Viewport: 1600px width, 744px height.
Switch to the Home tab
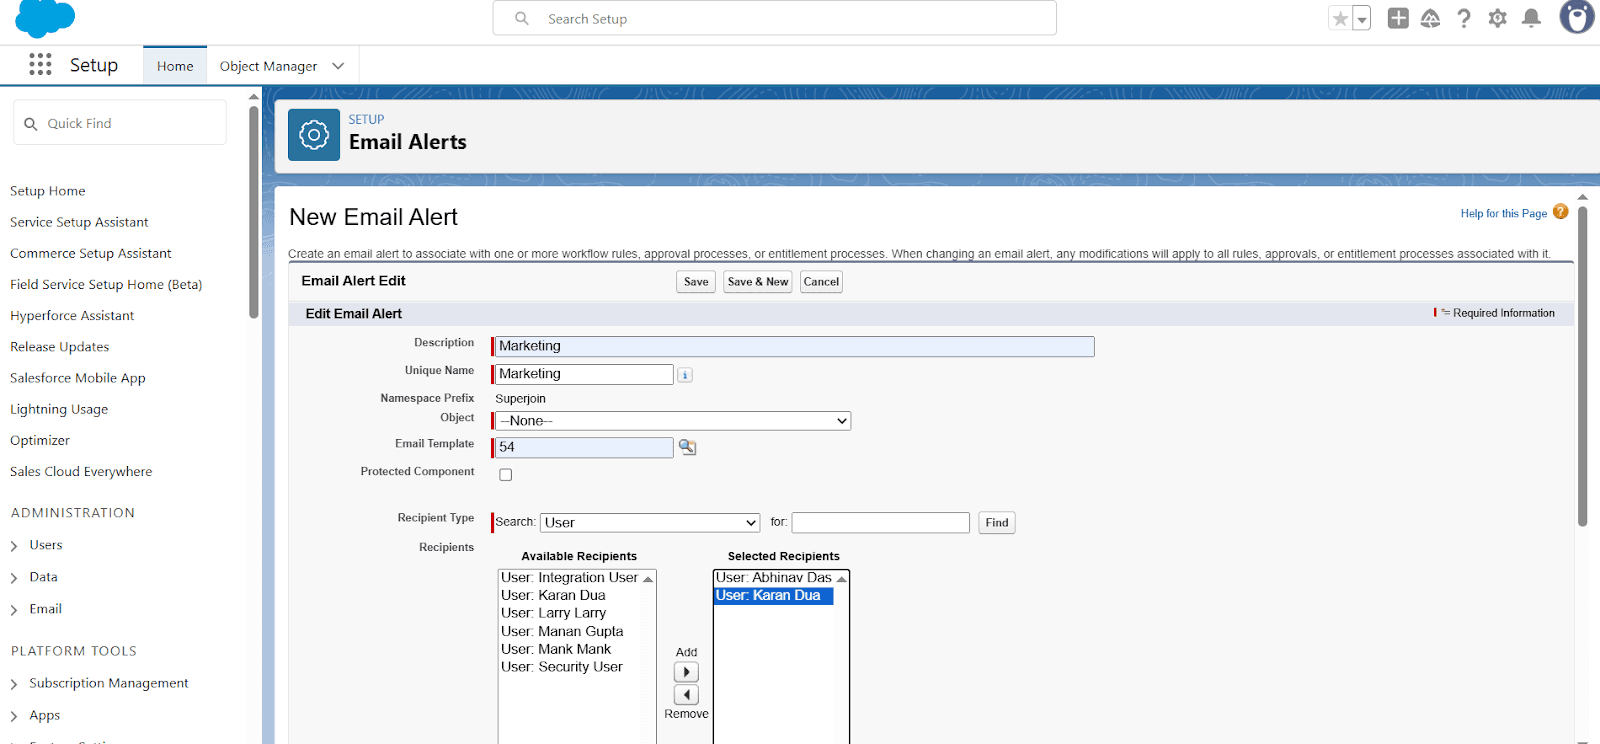[175, 66]
